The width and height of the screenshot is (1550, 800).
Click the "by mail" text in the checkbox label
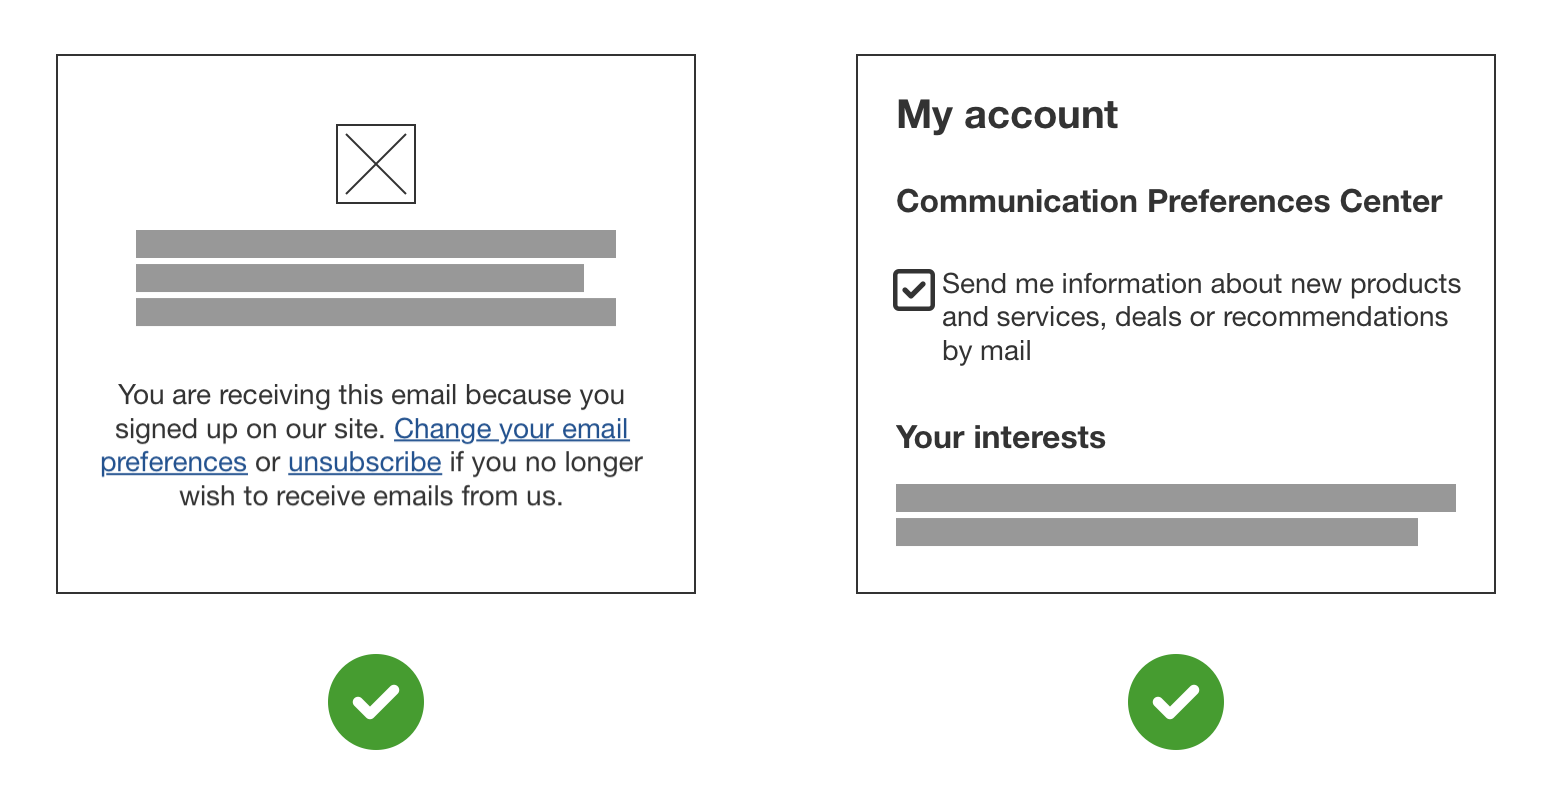(986, 351)
